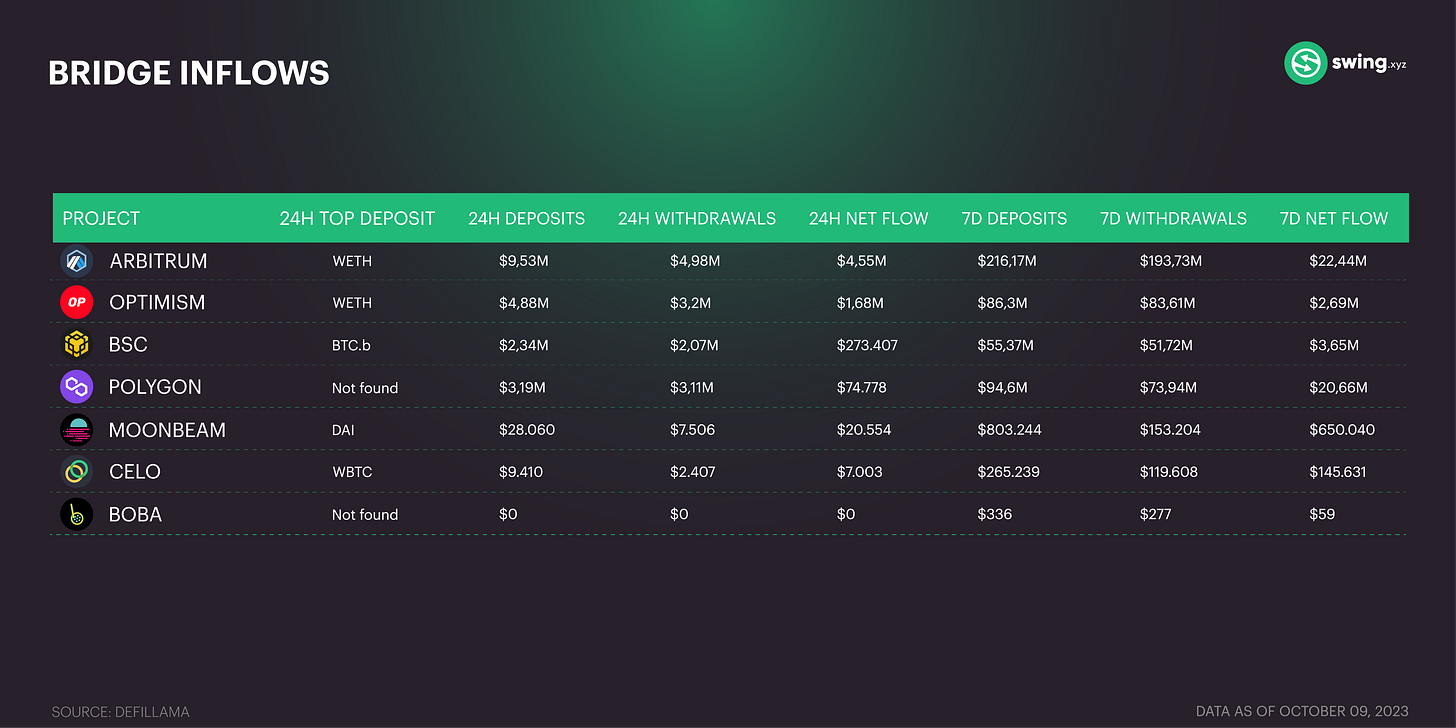
Task: Click Arbitrum's WETH top deposit cell
Action: click(351, 261)
